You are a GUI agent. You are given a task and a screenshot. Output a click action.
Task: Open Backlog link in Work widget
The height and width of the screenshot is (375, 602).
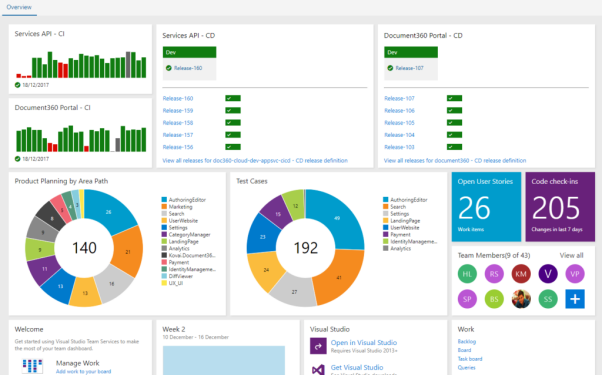(466, 341)
